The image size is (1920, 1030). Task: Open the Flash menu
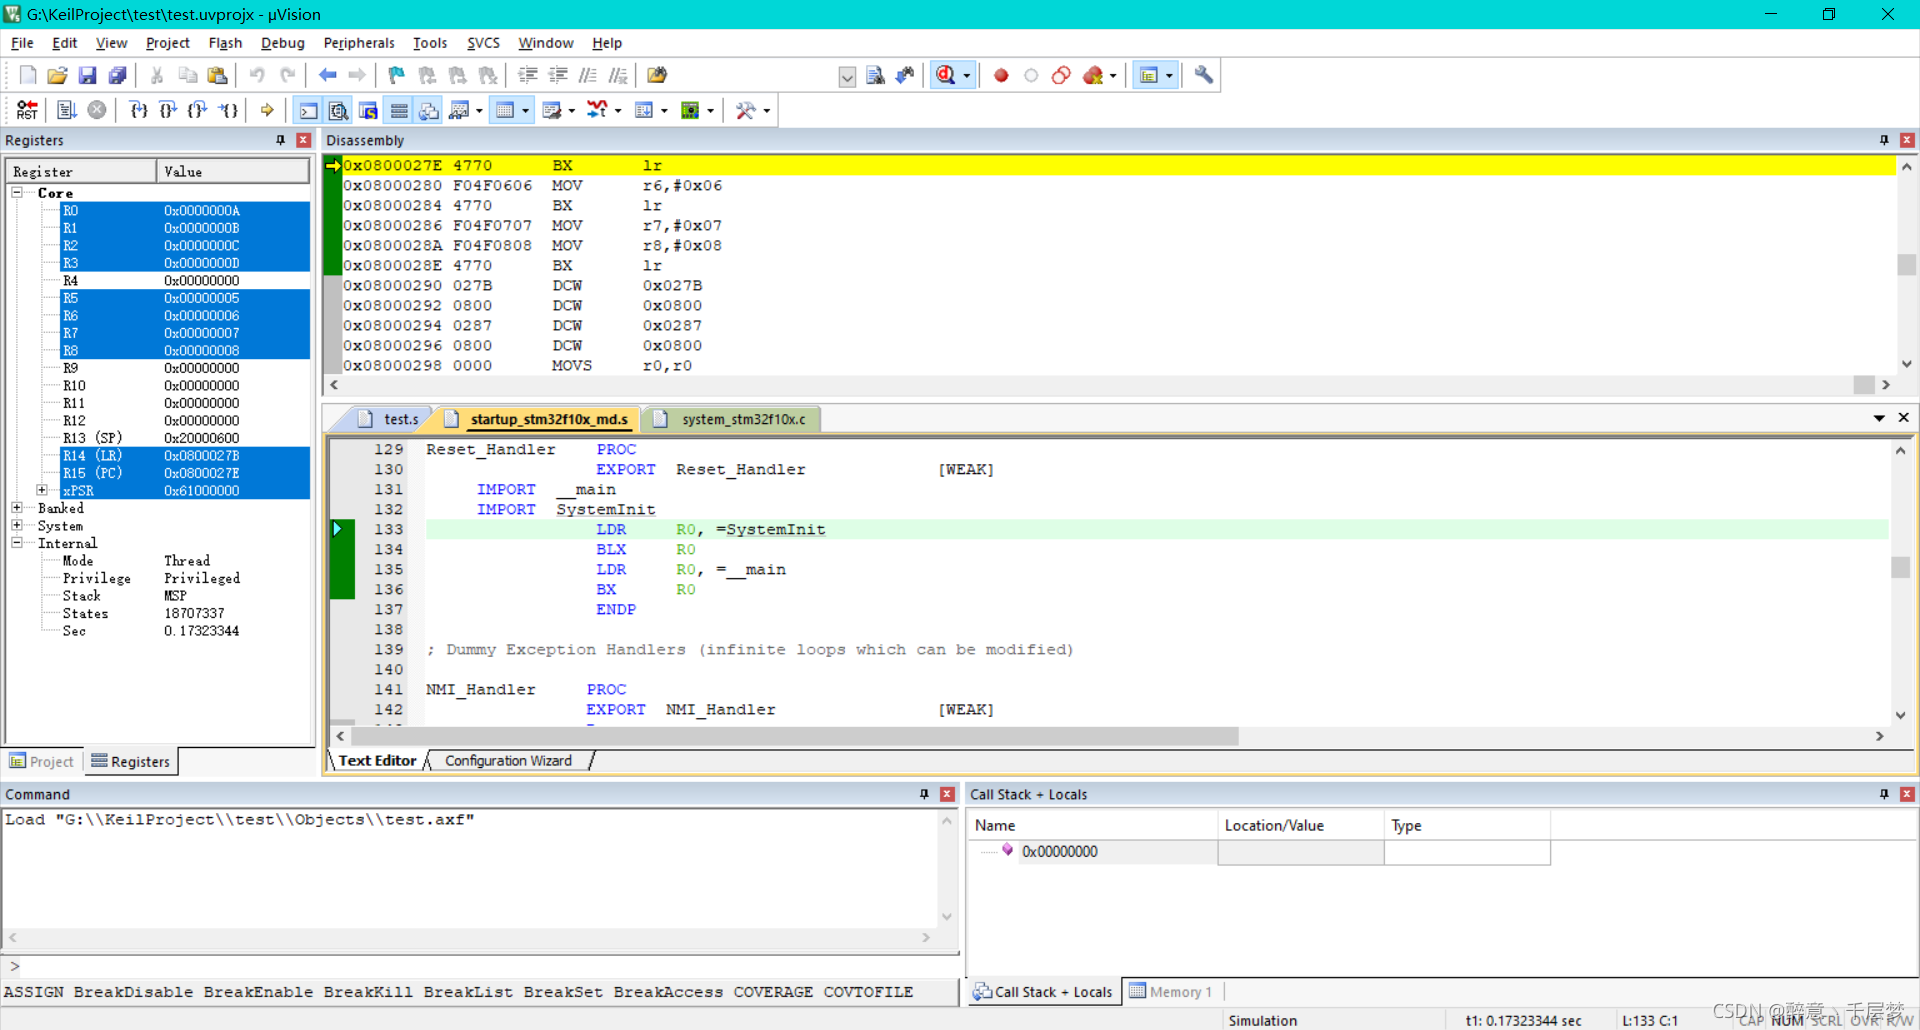pos(225,43)
